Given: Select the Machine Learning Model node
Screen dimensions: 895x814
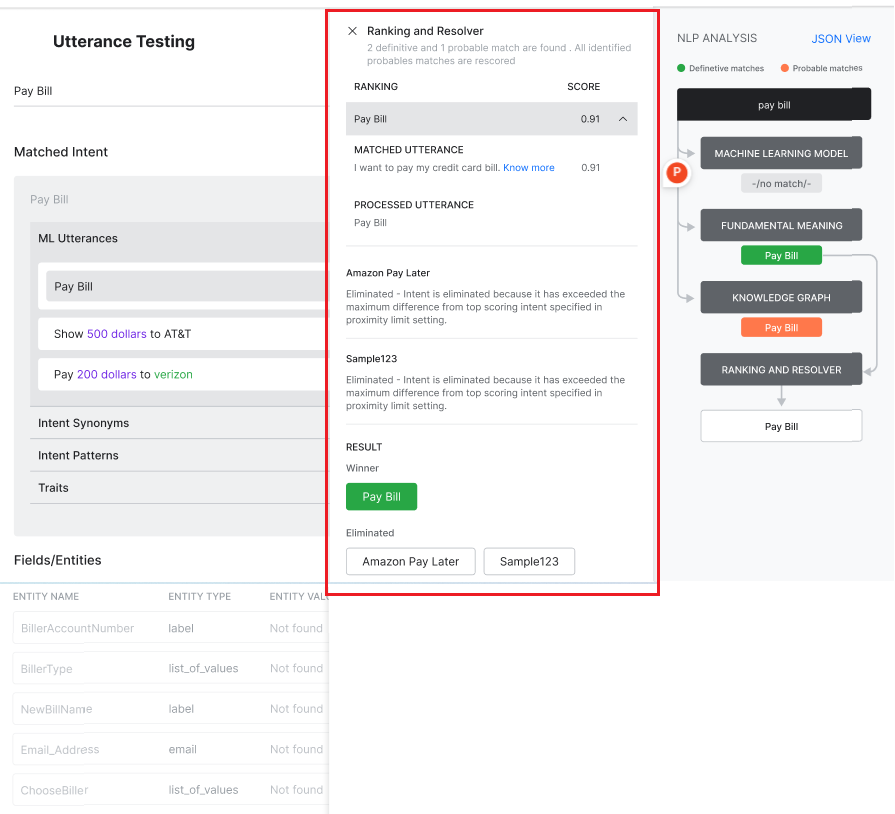Looking at the screenshot, I should (x=780, y=154).
